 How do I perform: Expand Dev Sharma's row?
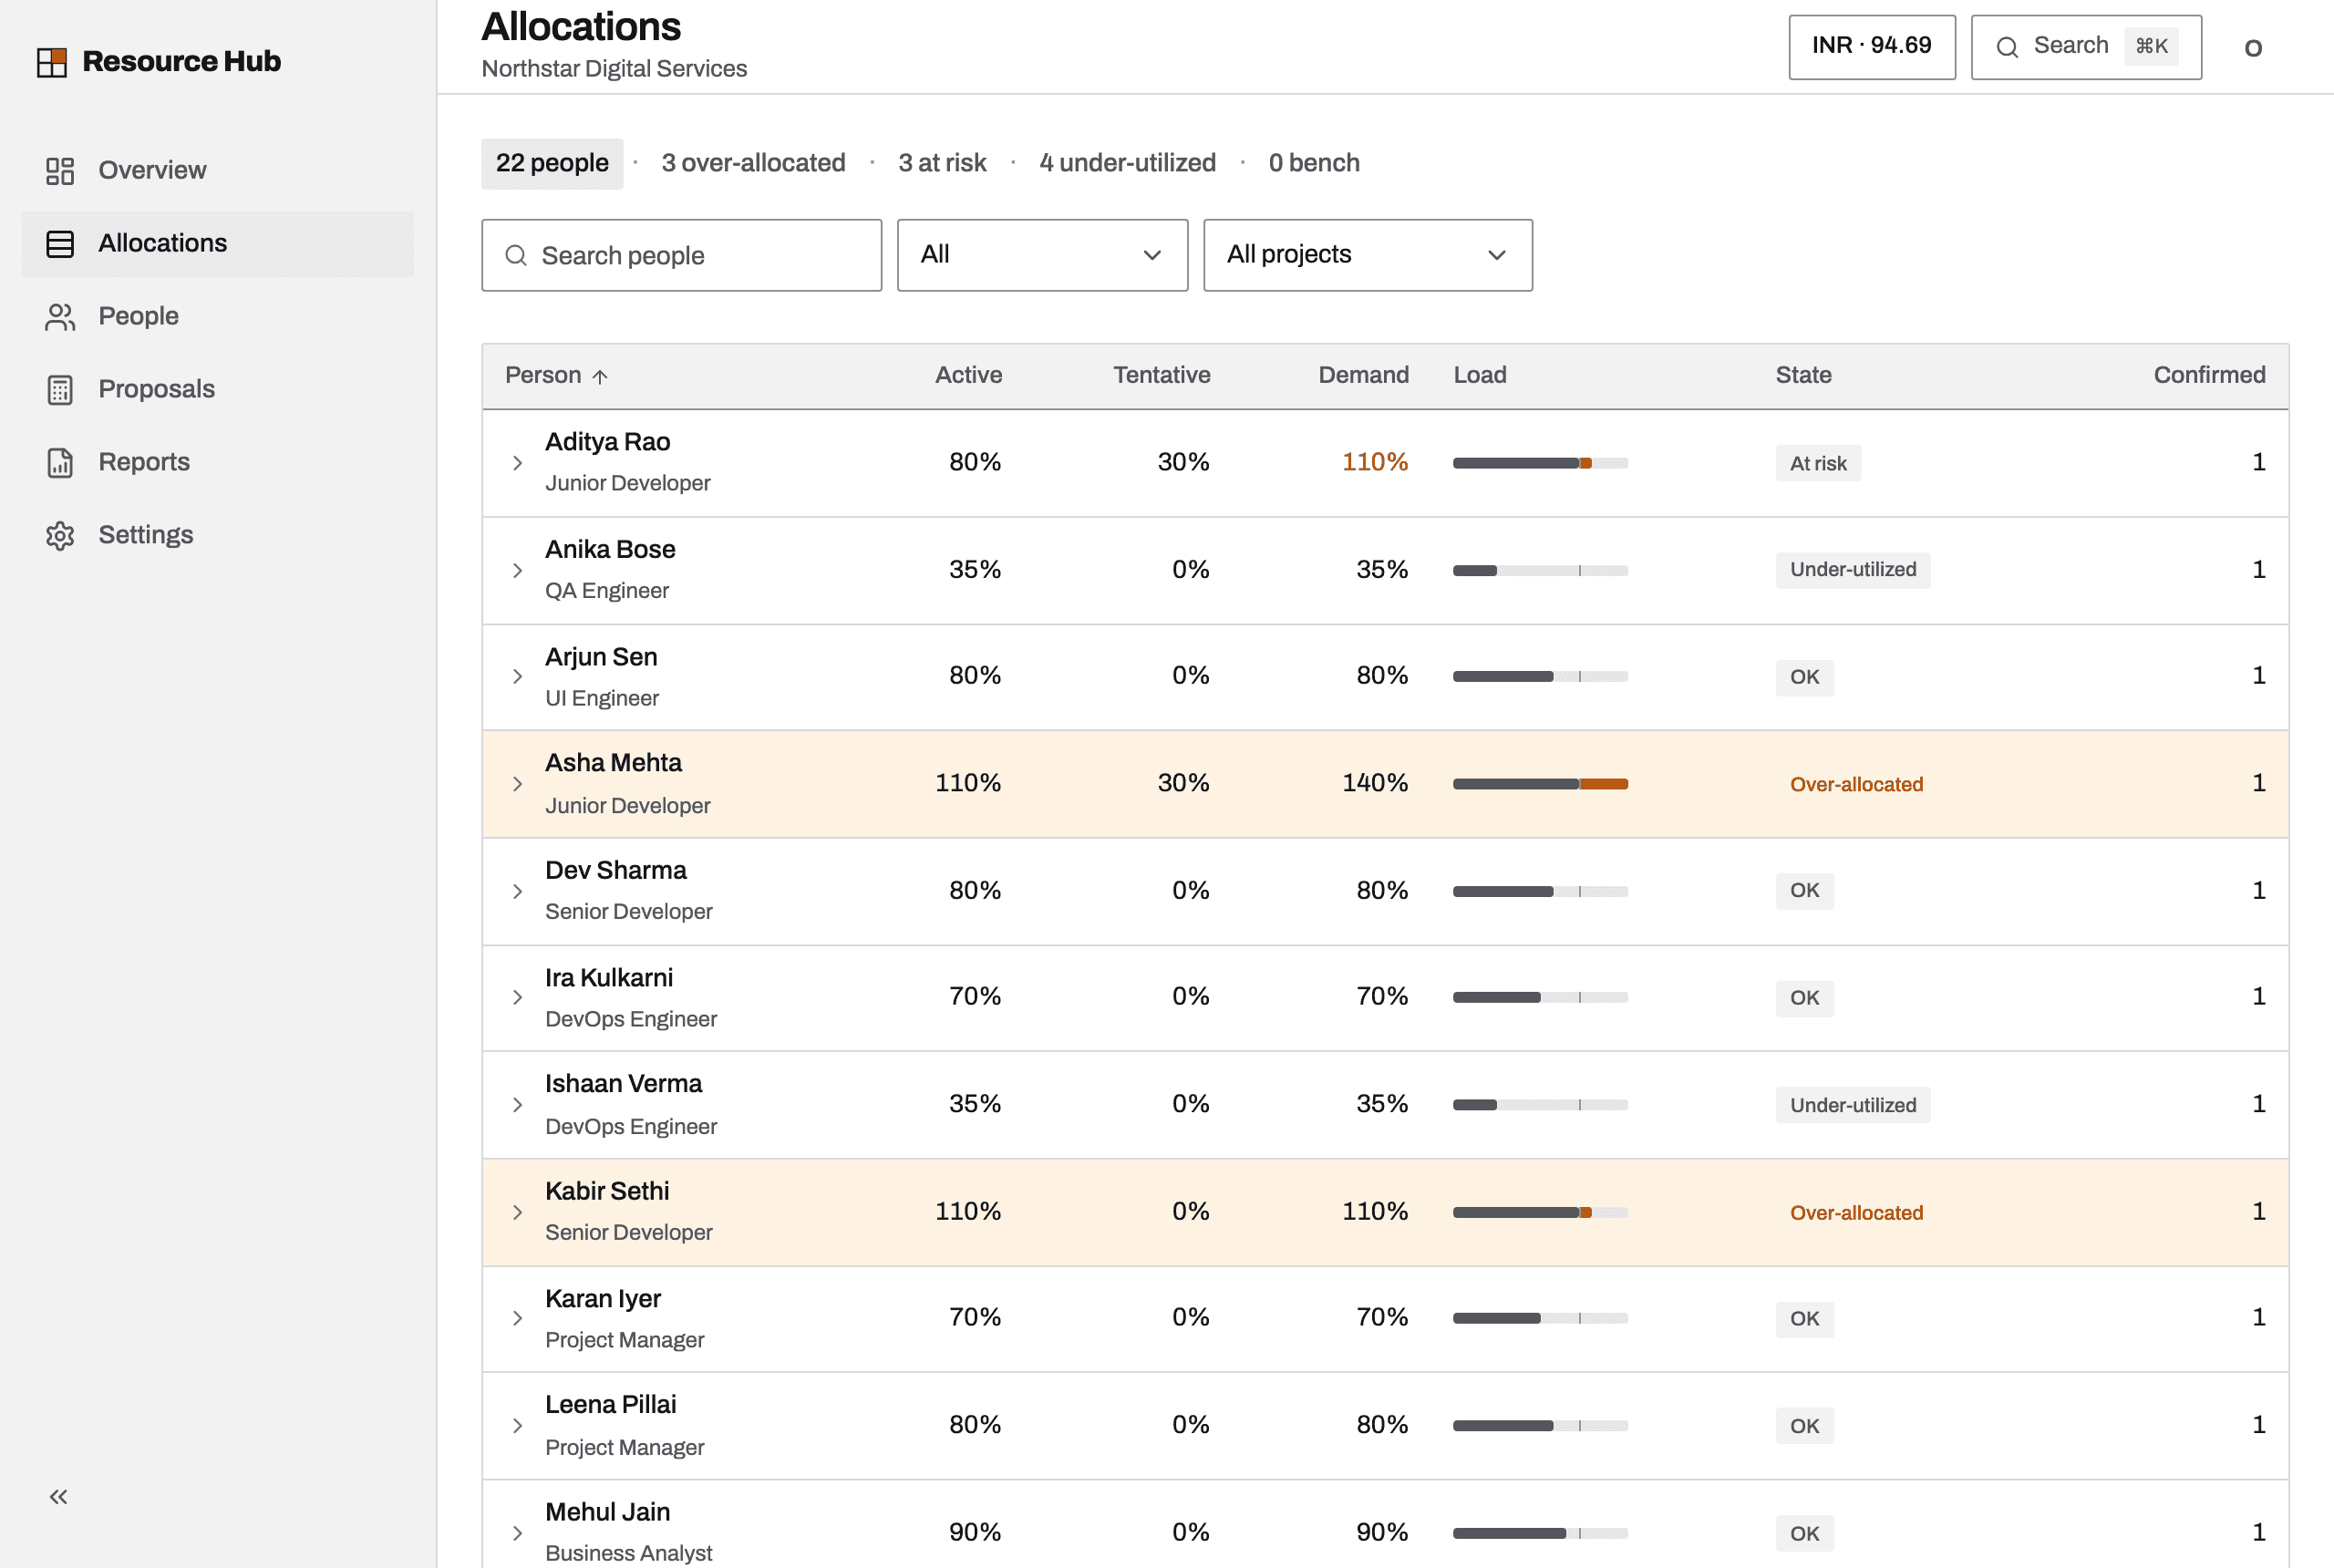pos(517,891)
